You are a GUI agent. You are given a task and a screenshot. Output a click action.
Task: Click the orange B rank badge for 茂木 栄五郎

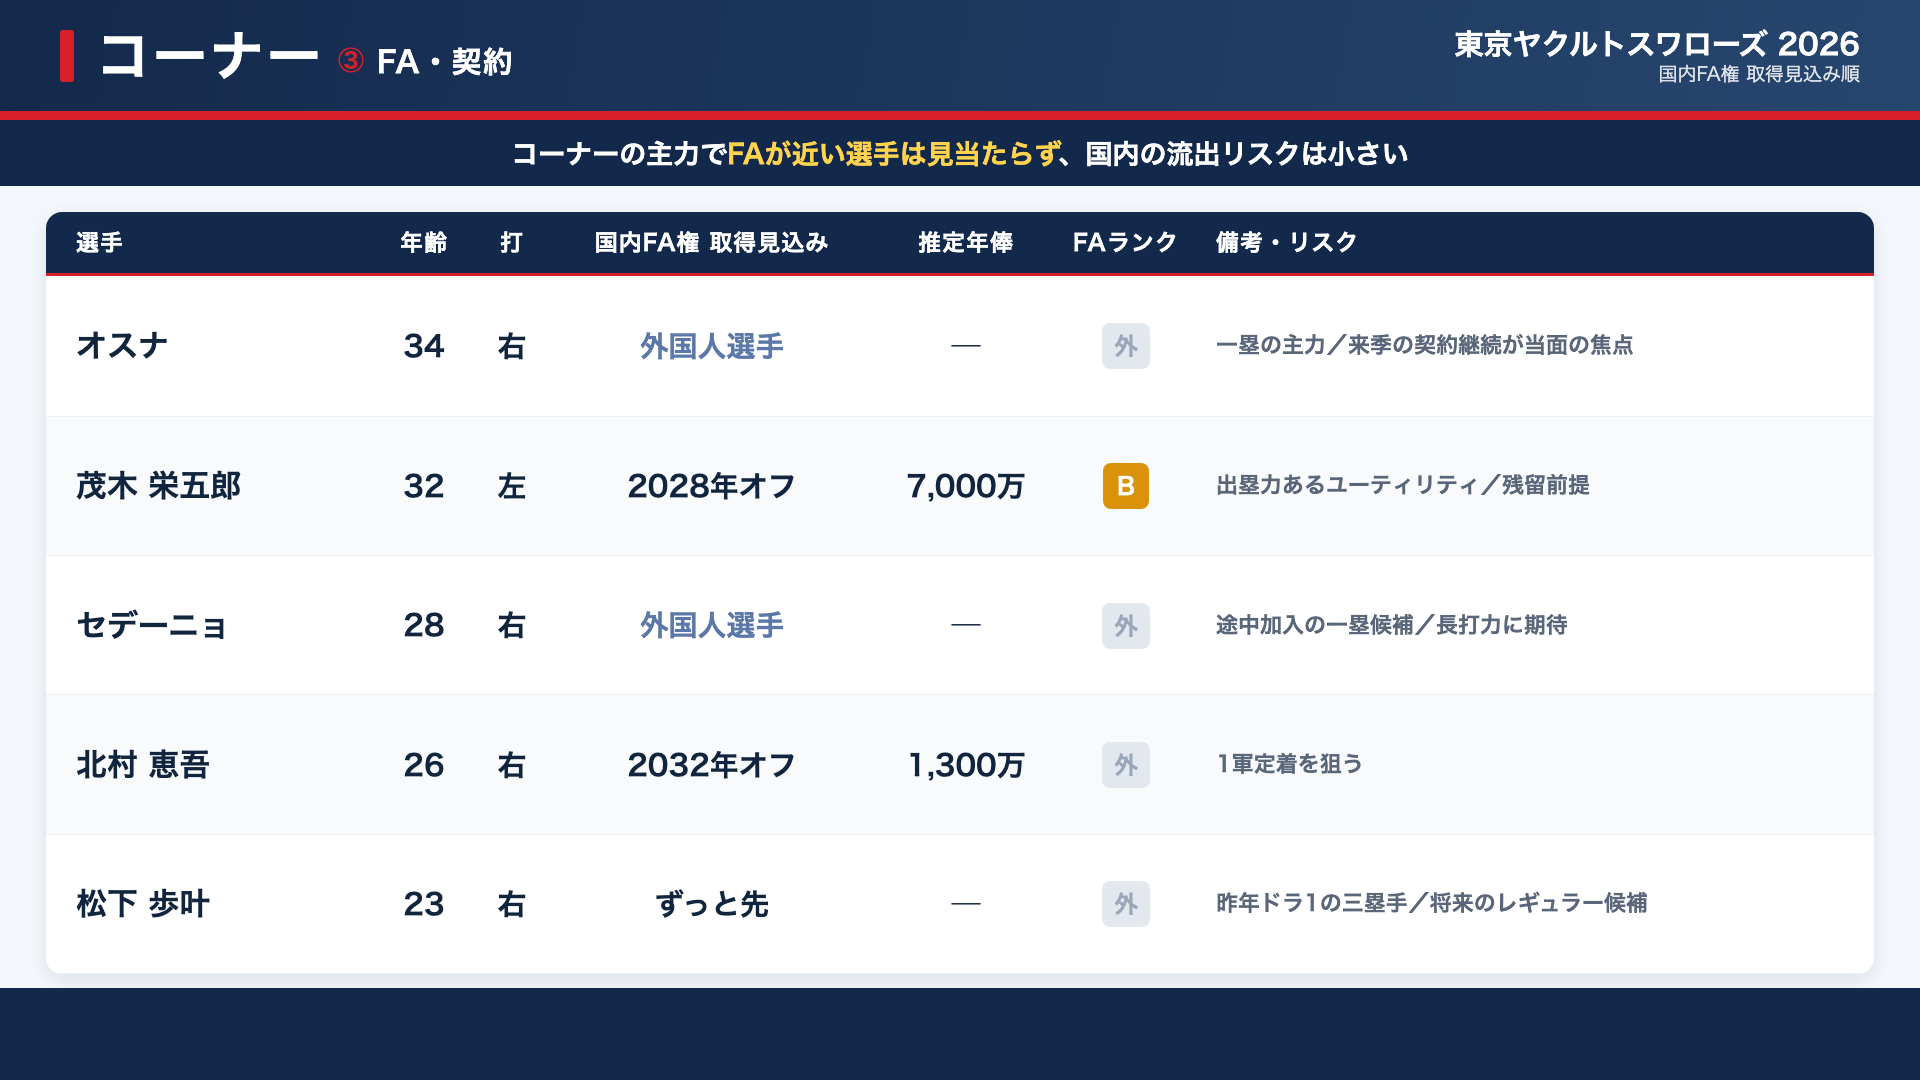point(1125,486)
